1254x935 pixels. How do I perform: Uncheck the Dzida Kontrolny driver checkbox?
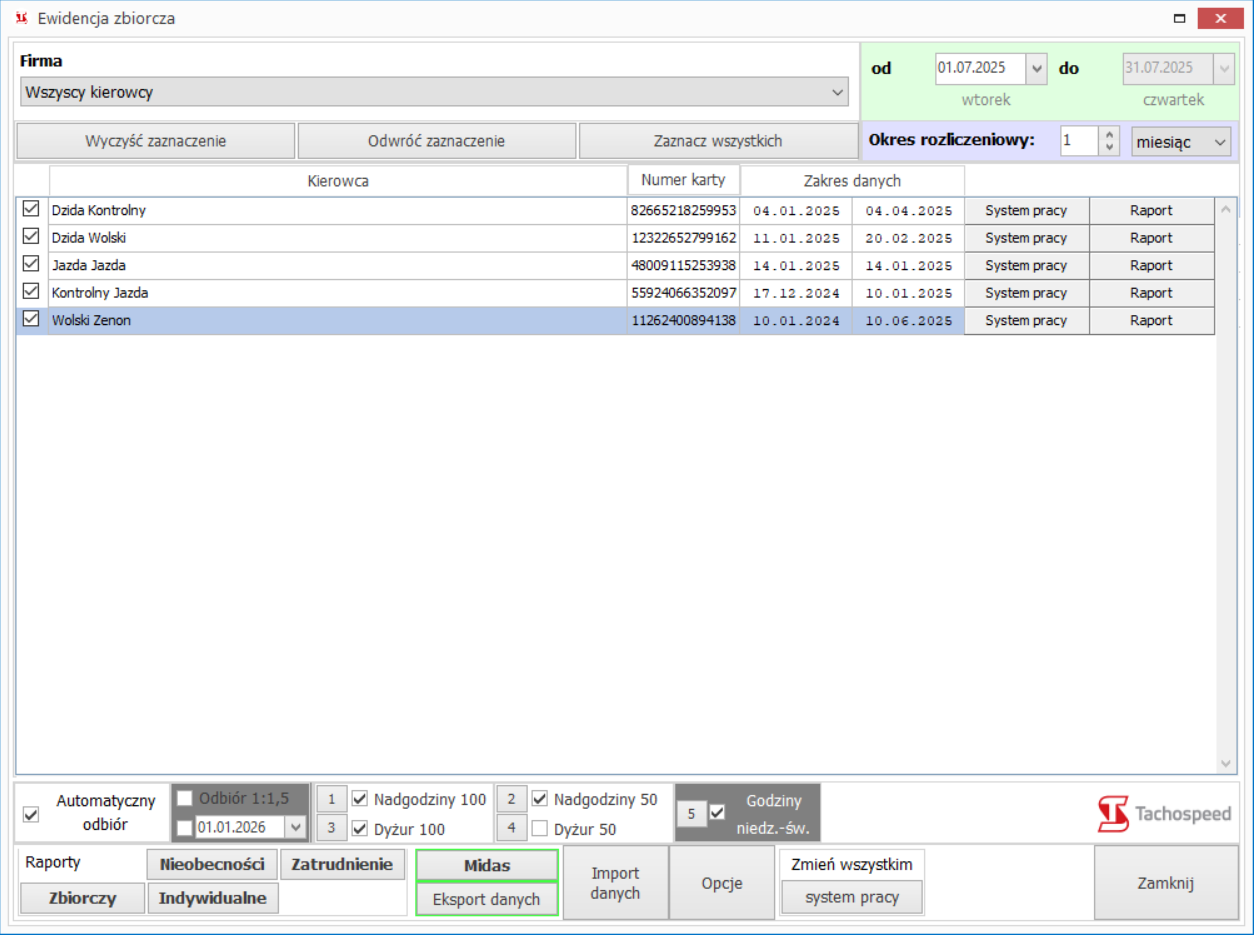point(31,210)
